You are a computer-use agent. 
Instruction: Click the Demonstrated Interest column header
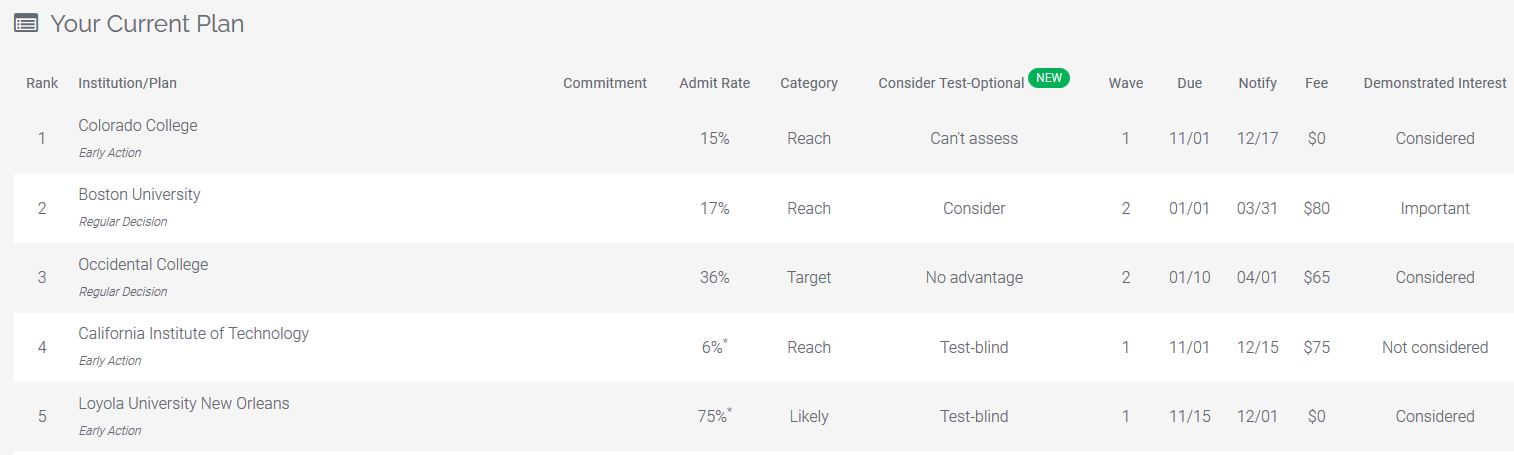click(1435, 83)
